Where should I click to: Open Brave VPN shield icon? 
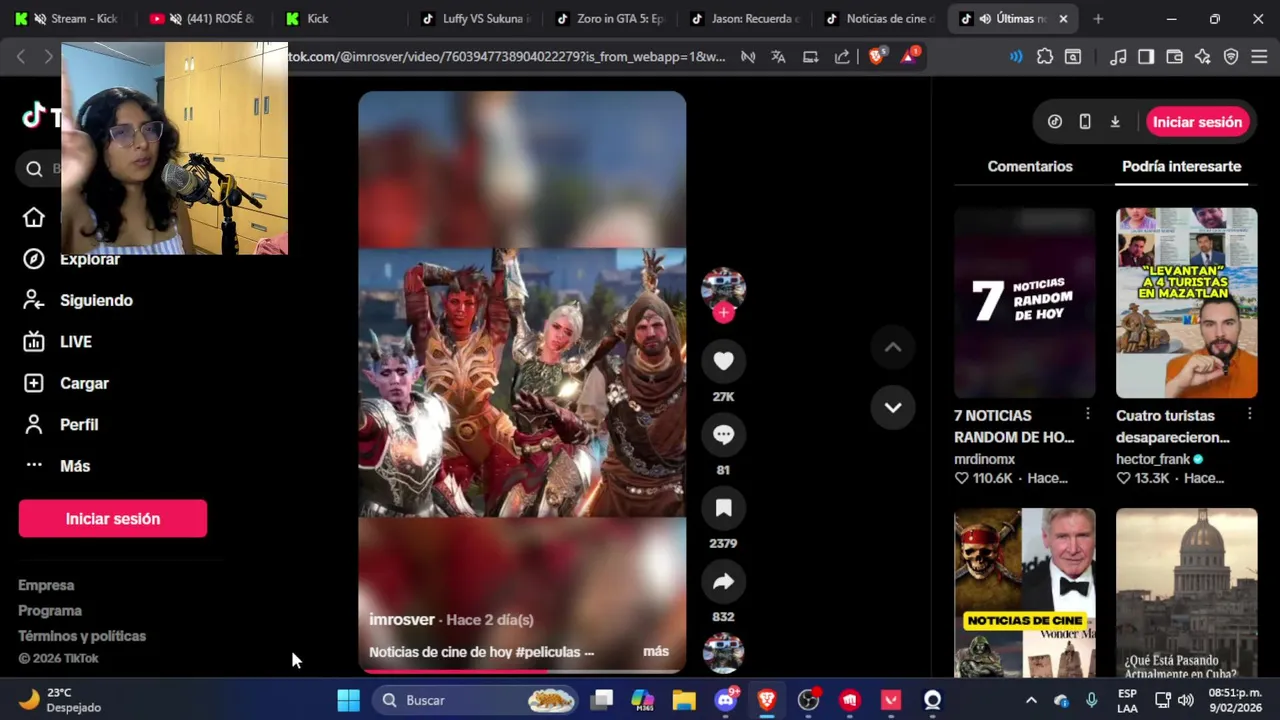(x=1231, y=57)
